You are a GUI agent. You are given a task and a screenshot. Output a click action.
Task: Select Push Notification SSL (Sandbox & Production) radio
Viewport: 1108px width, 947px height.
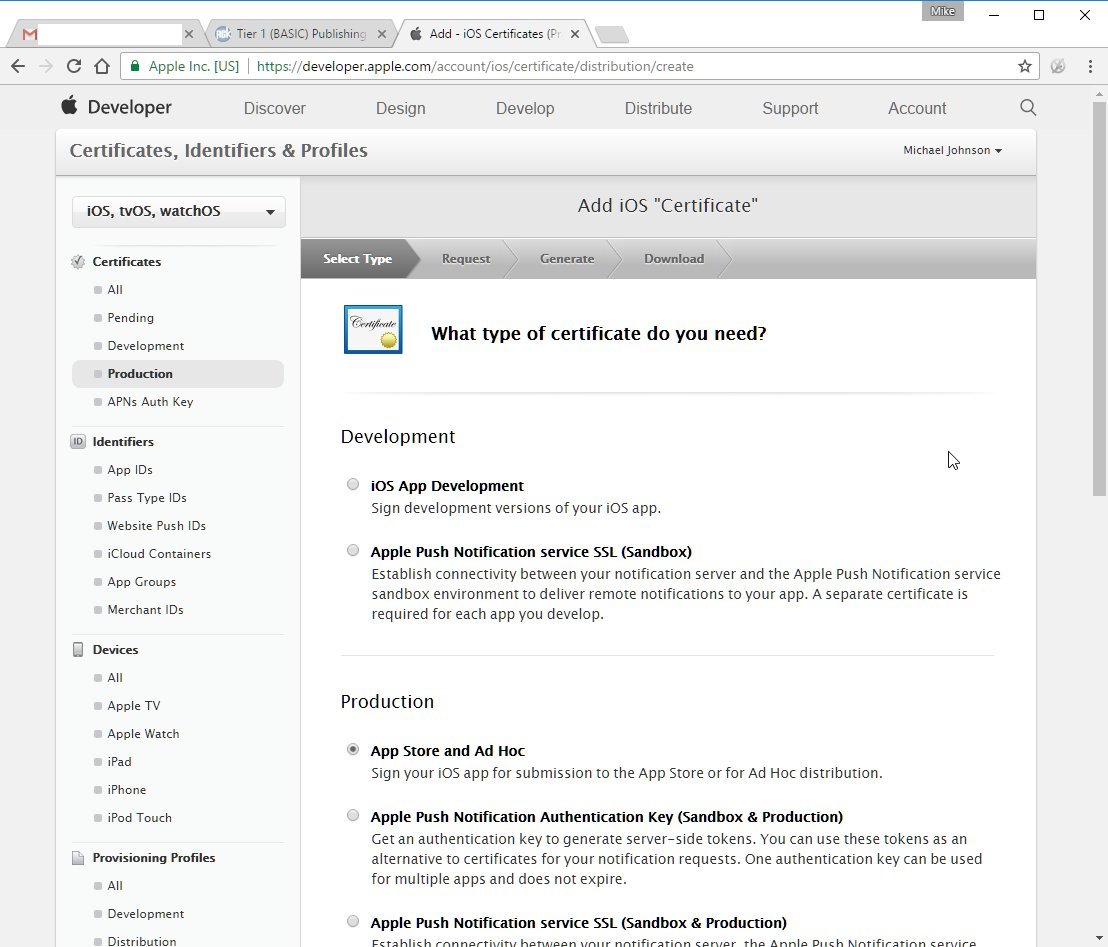click(353, 922)
